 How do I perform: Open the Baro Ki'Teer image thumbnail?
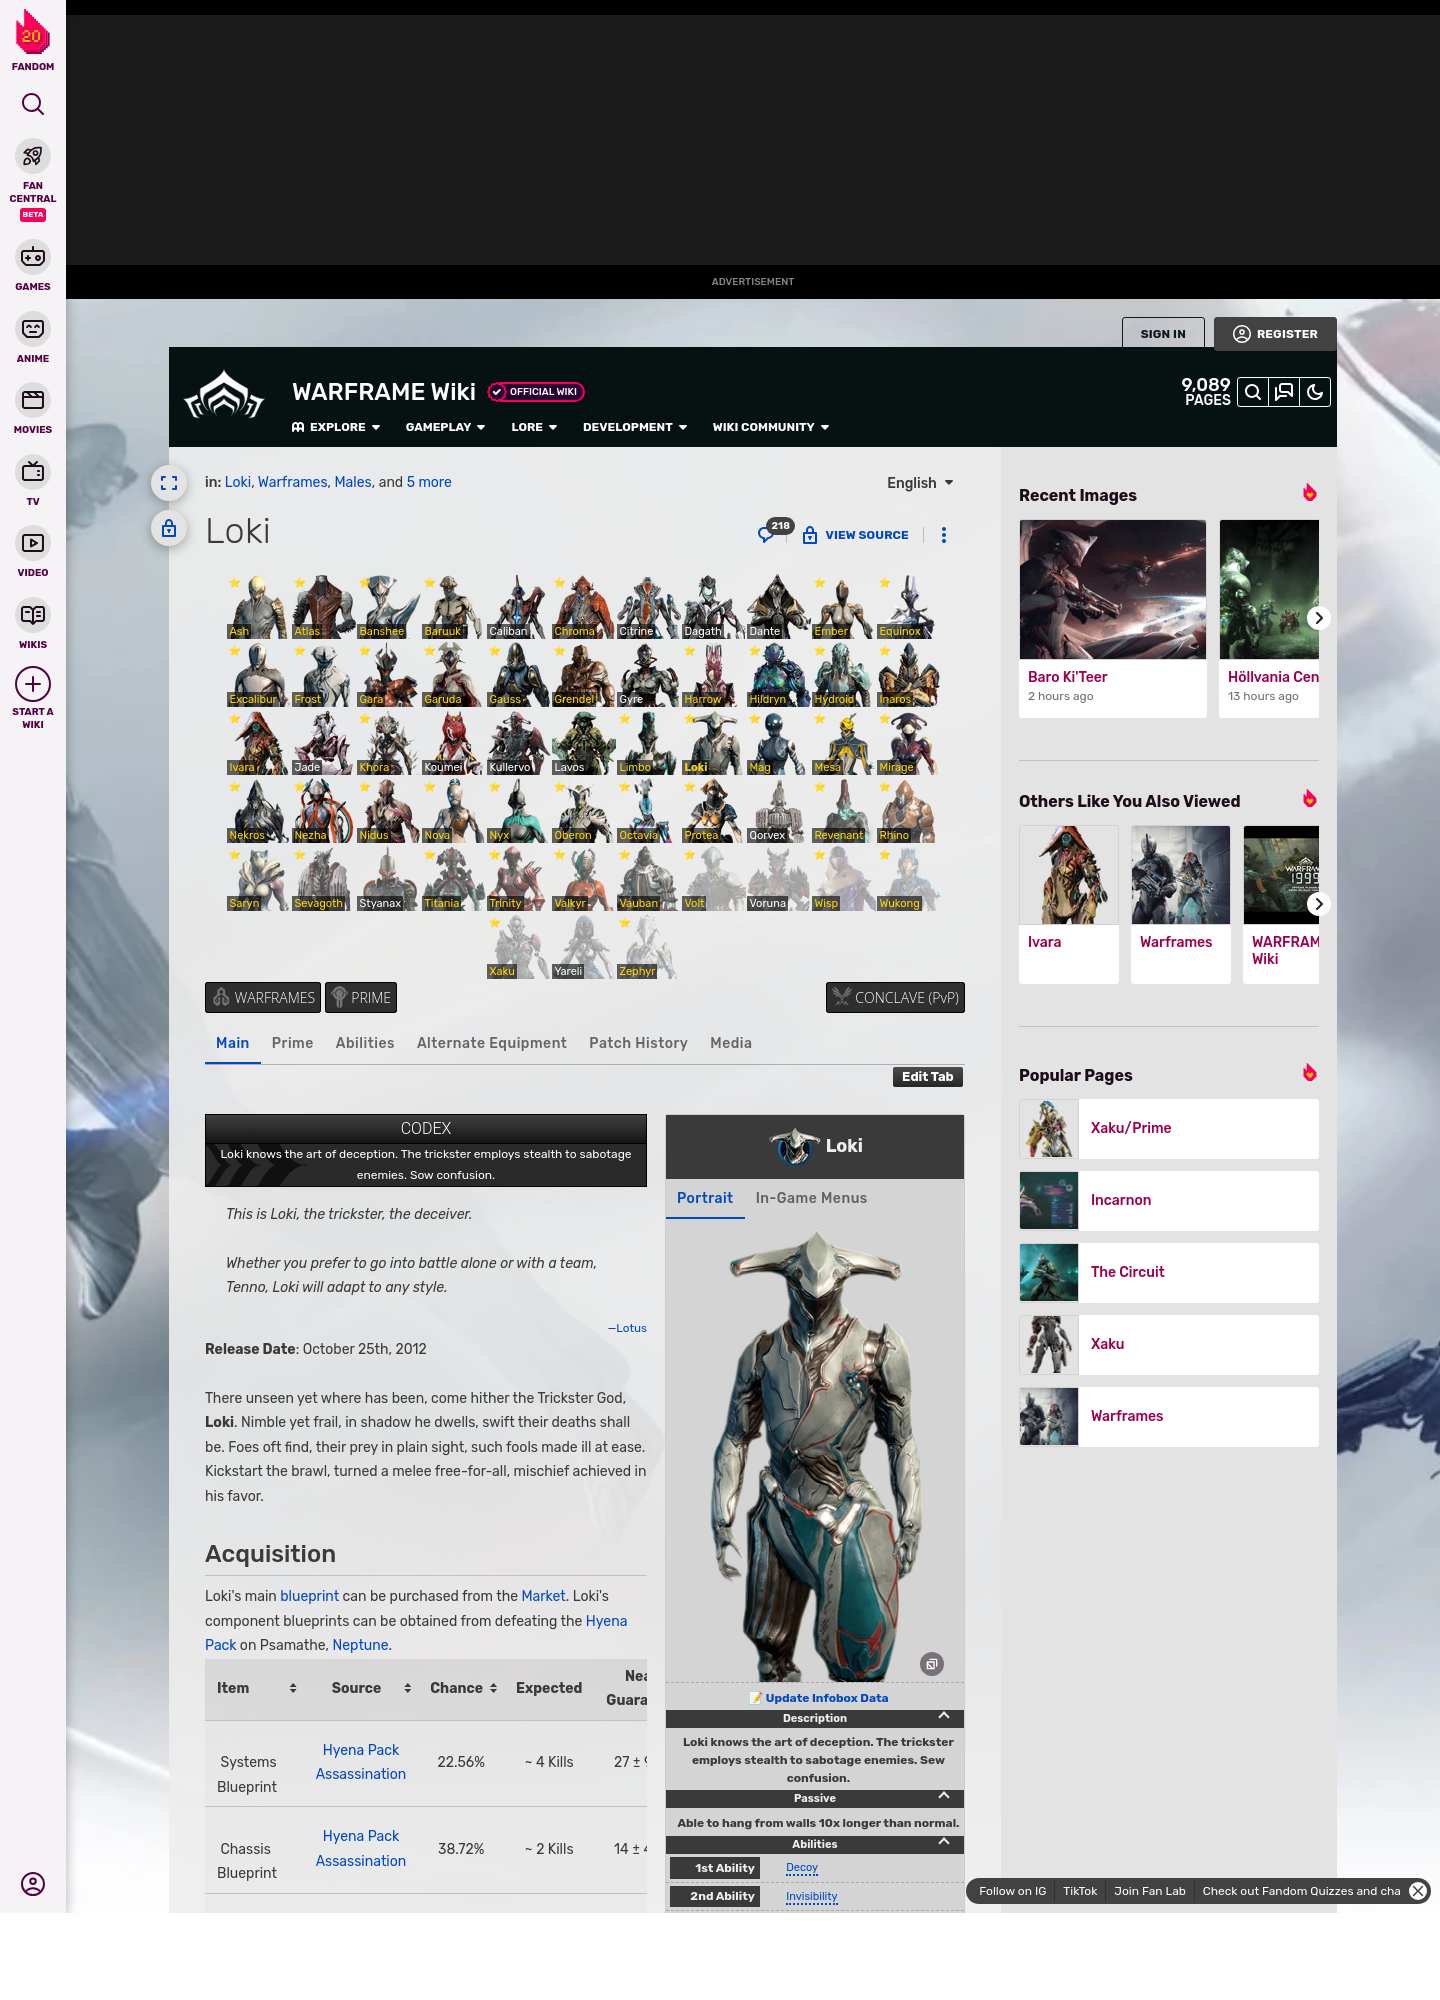pyautogui.click(x=1113, y=590)
